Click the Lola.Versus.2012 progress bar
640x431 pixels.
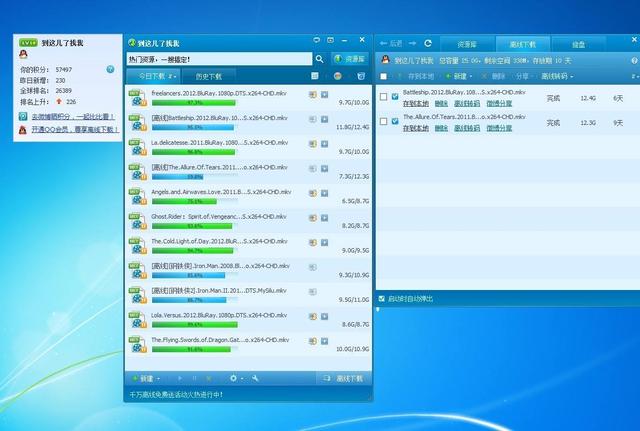pyautogui.click(x=195, y=324)
